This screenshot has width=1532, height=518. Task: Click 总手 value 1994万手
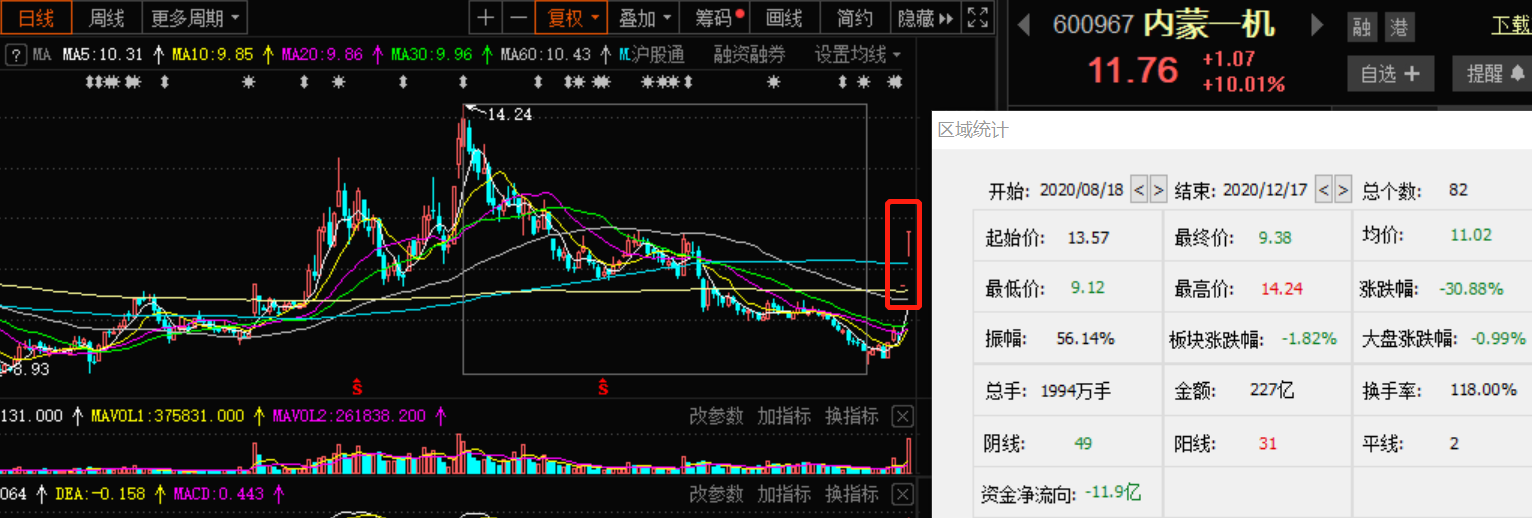[1076, 390]
